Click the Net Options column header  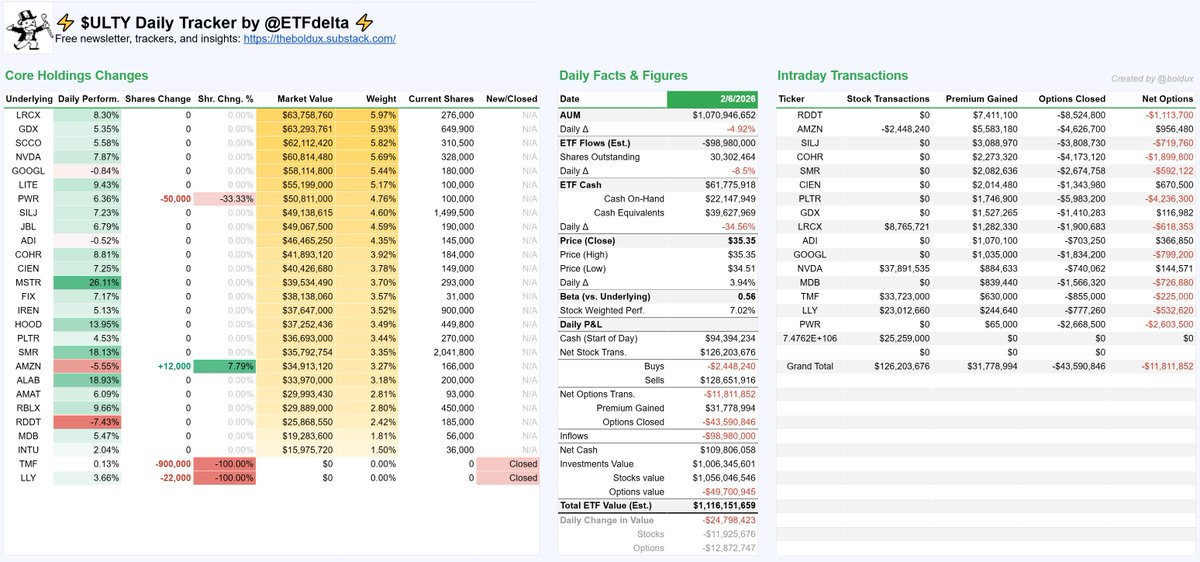pyautogui.click(x=1167, y=99)
